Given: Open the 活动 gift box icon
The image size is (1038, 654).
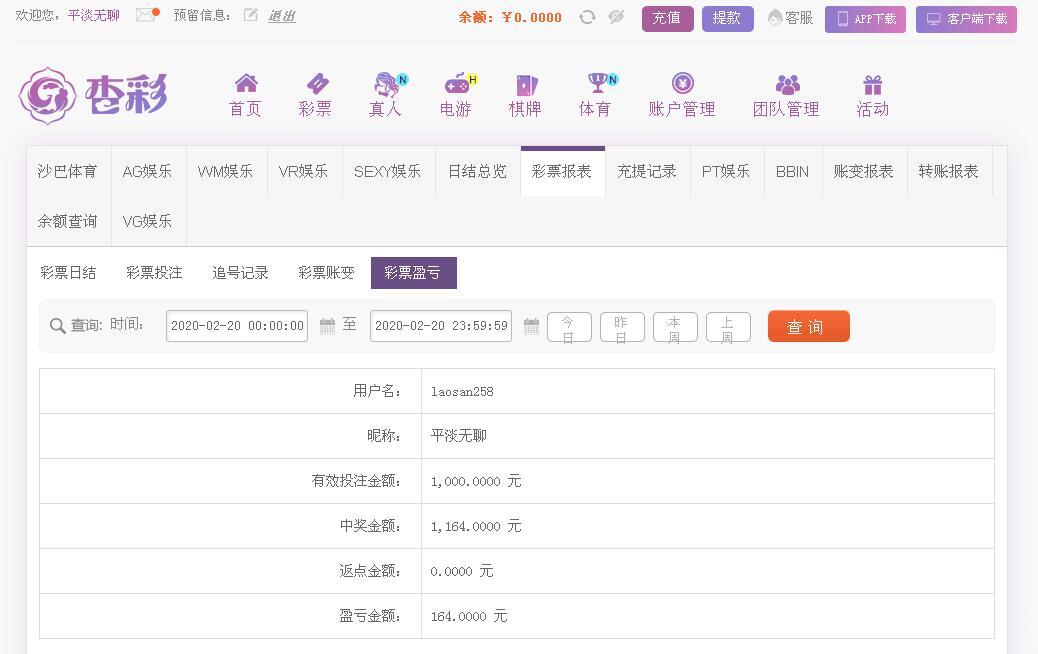Looking at the screenshot, I should (872, 84).
